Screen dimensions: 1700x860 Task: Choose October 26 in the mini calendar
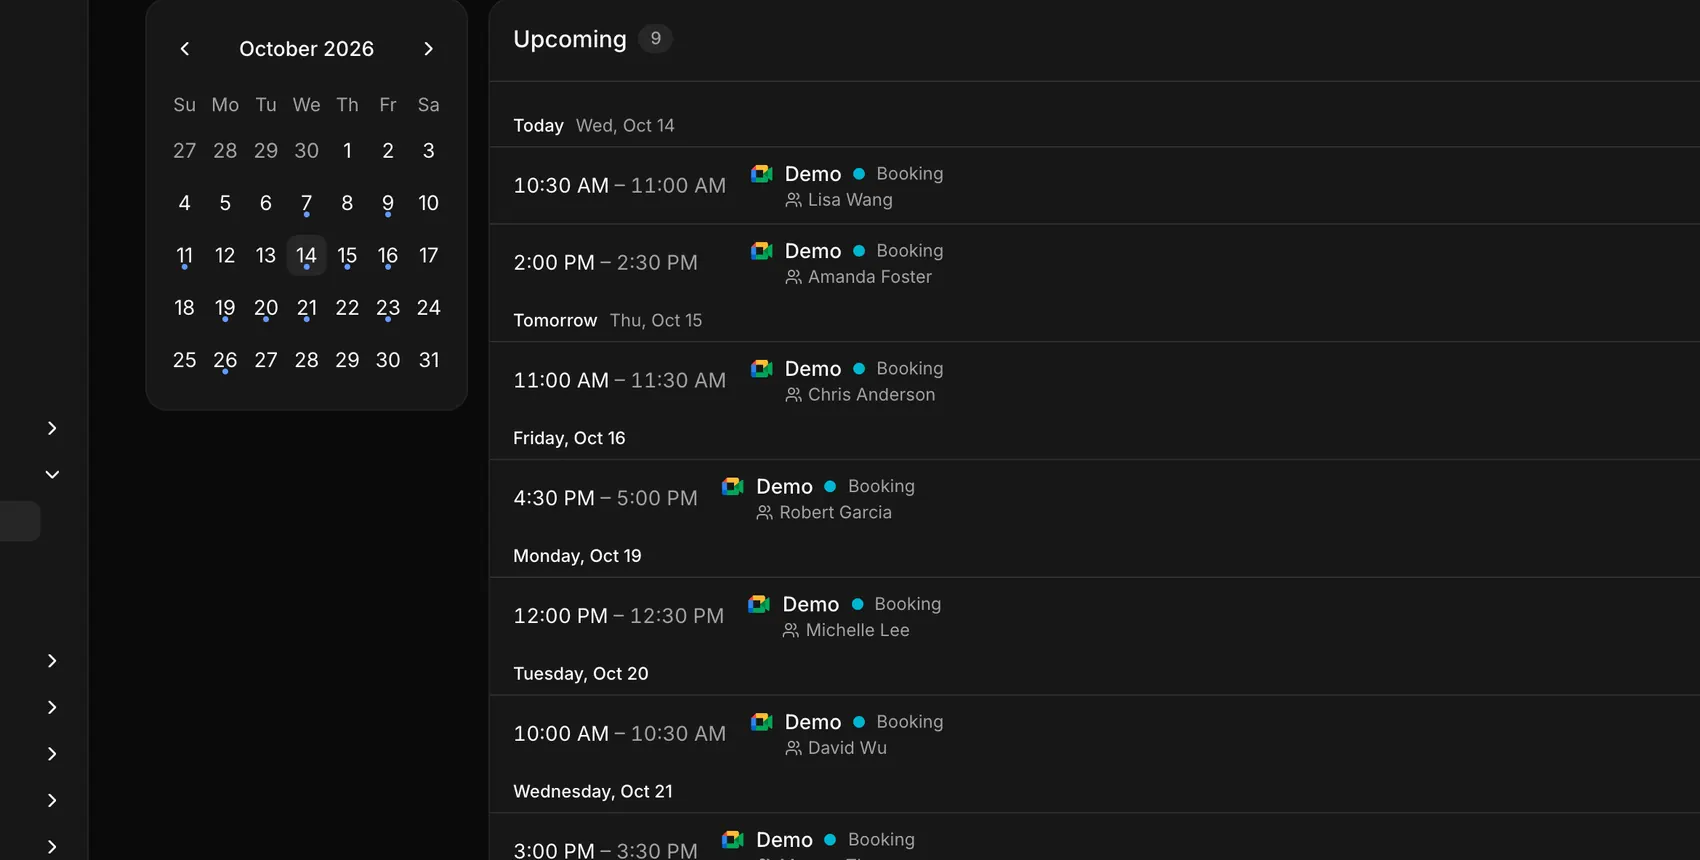point(225,360)
